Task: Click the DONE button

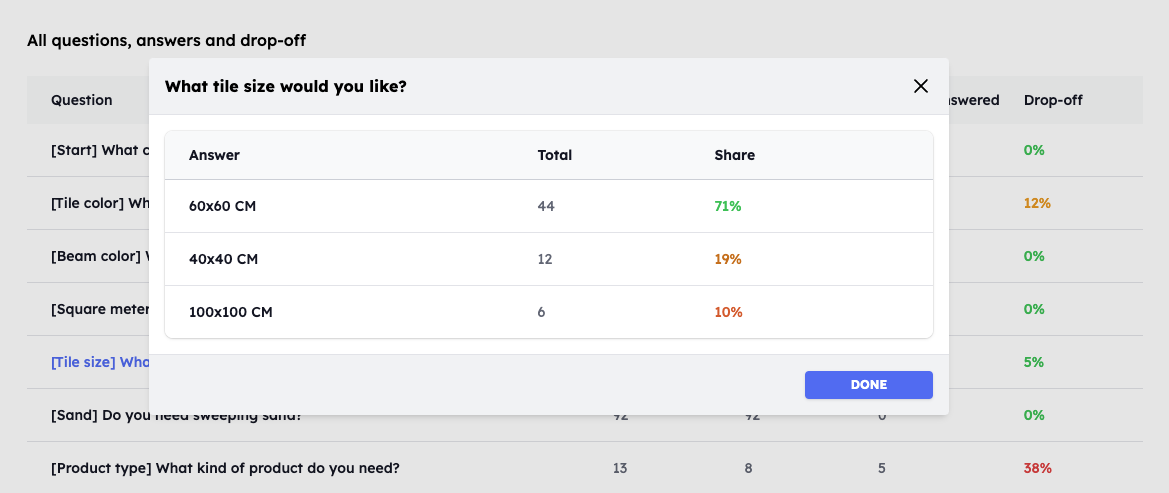Action: pyautogui.click(x=868, y=385)
